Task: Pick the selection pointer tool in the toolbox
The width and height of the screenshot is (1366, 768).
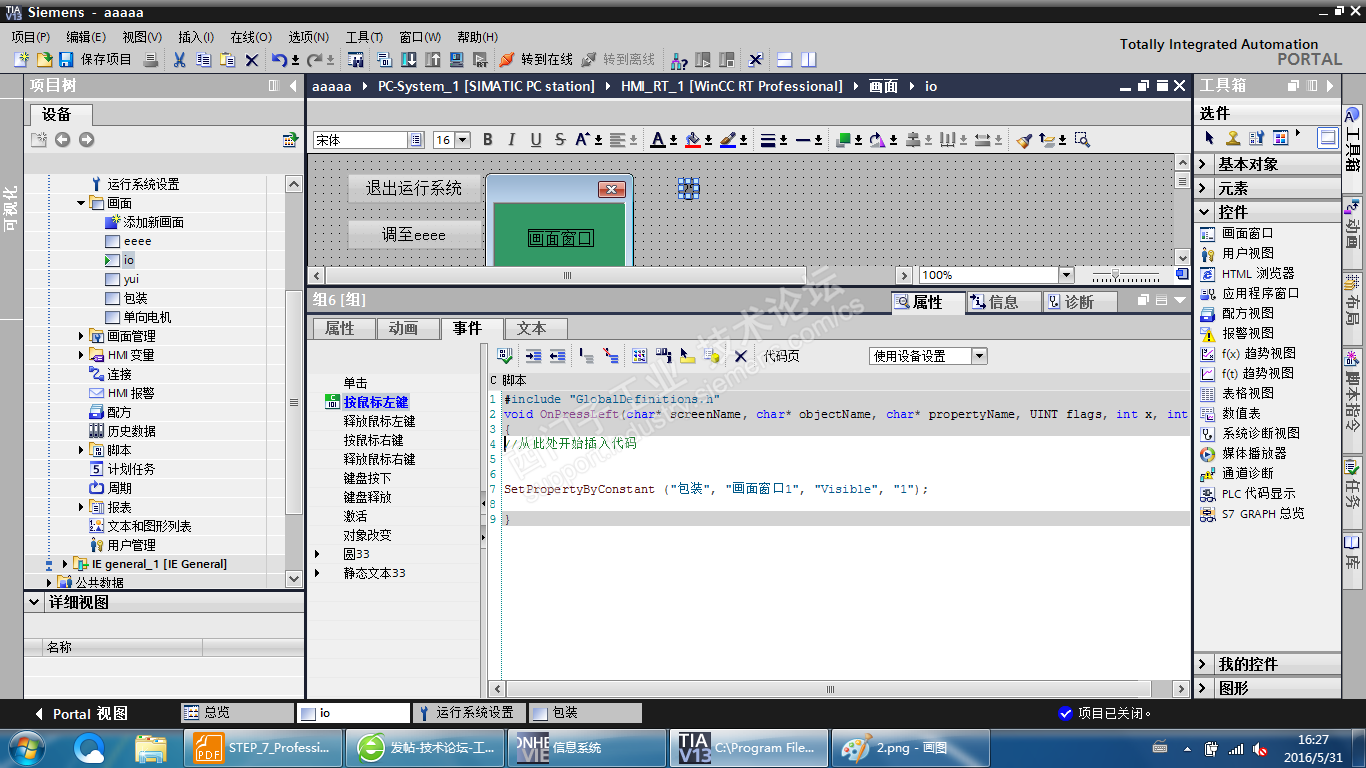Action: [x=1209, y=138]
